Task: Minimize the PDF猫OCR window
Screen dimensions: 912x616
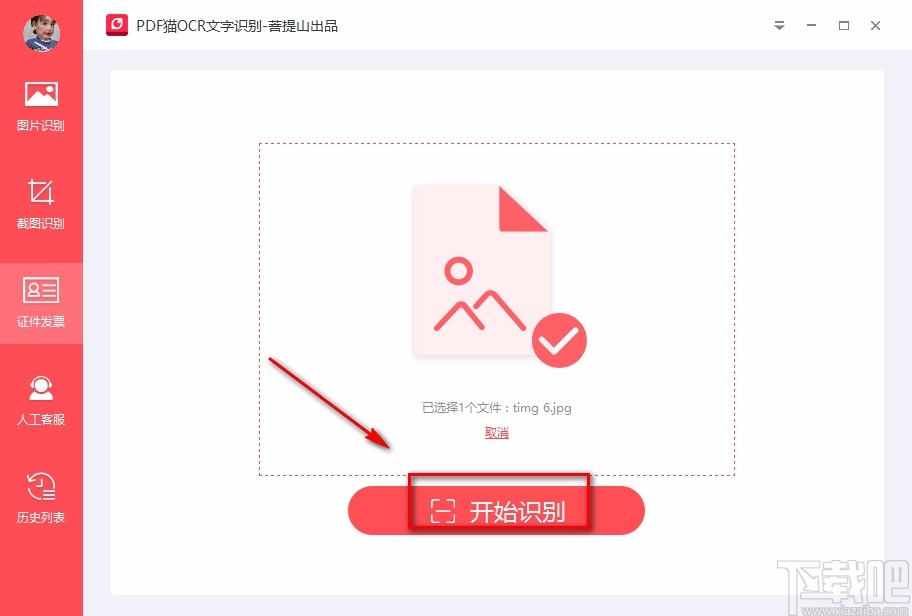Action: click(x=811, y=26)
